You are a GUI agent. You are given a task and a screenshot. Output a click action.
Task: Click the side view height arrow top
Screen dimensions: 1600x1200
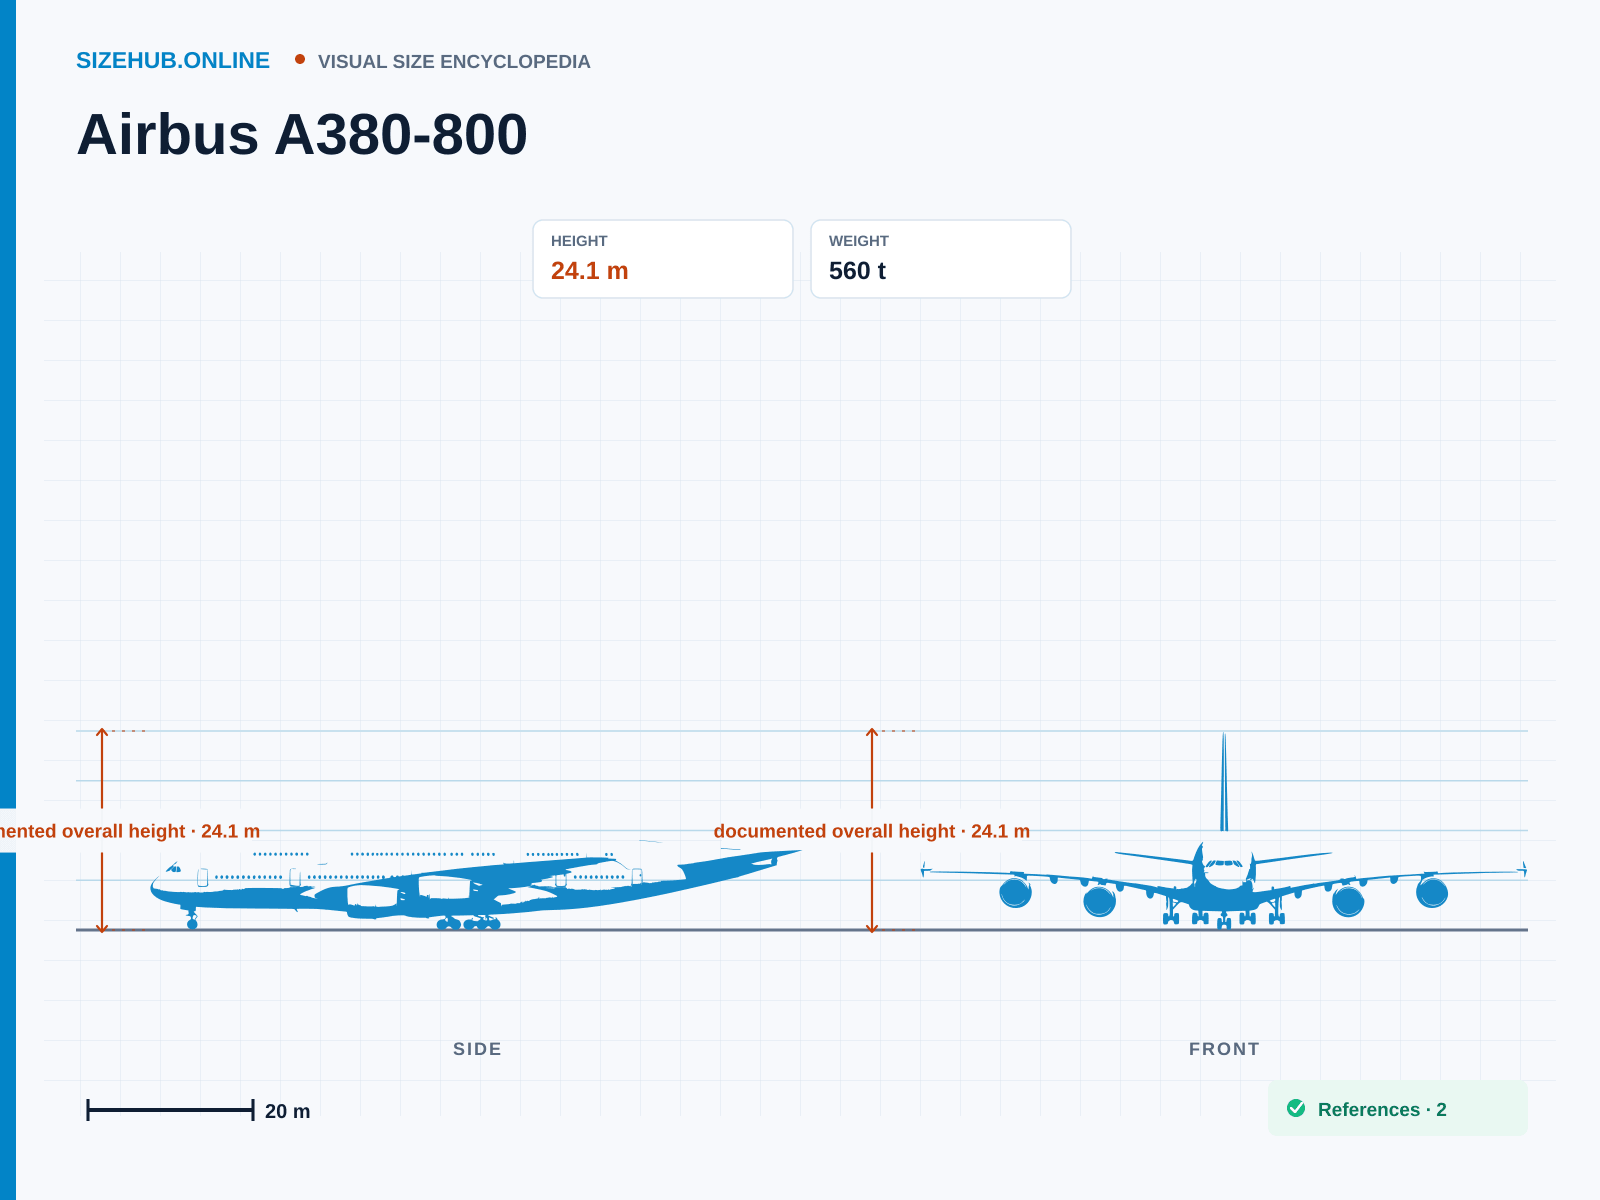[102, 733]
